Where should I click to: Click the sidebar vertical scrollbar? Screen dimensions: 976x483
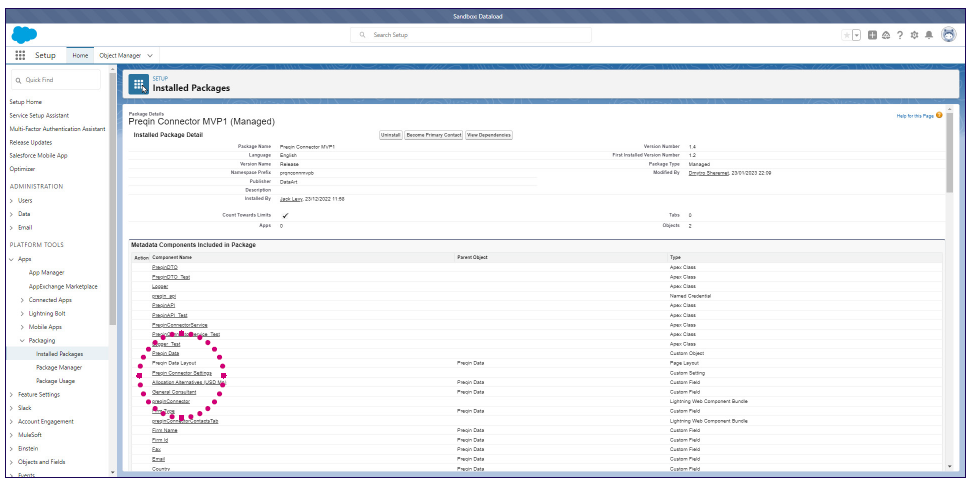tap(113, 199)
